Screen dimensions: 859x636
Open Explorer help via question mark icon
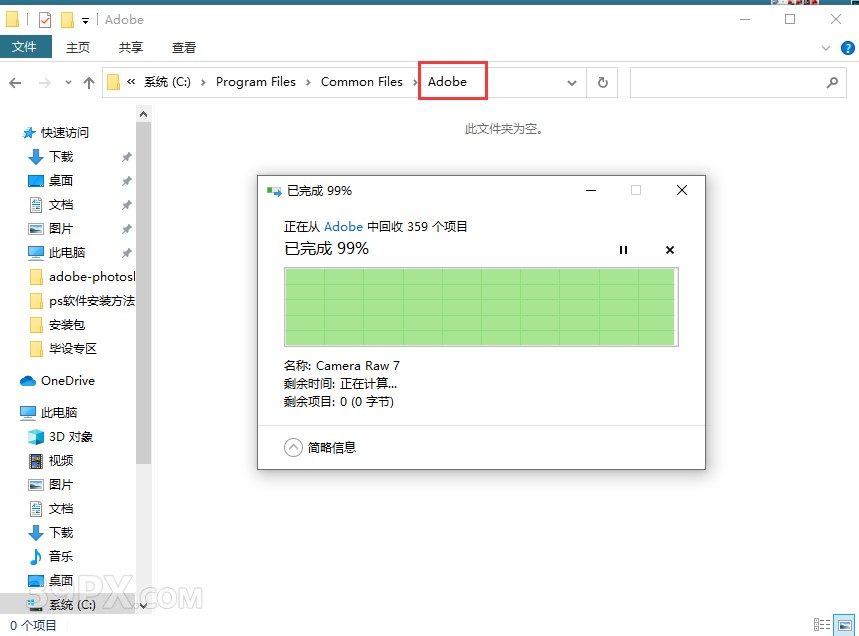(x=849, y=47)
